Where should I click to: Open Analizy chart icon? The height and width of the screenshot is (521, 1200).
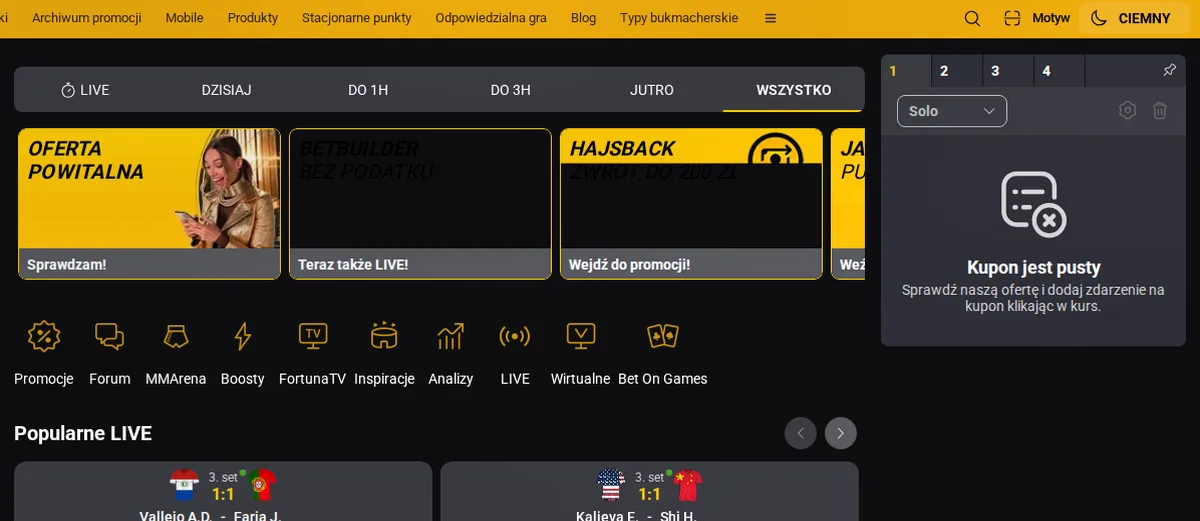coord(450,336)
